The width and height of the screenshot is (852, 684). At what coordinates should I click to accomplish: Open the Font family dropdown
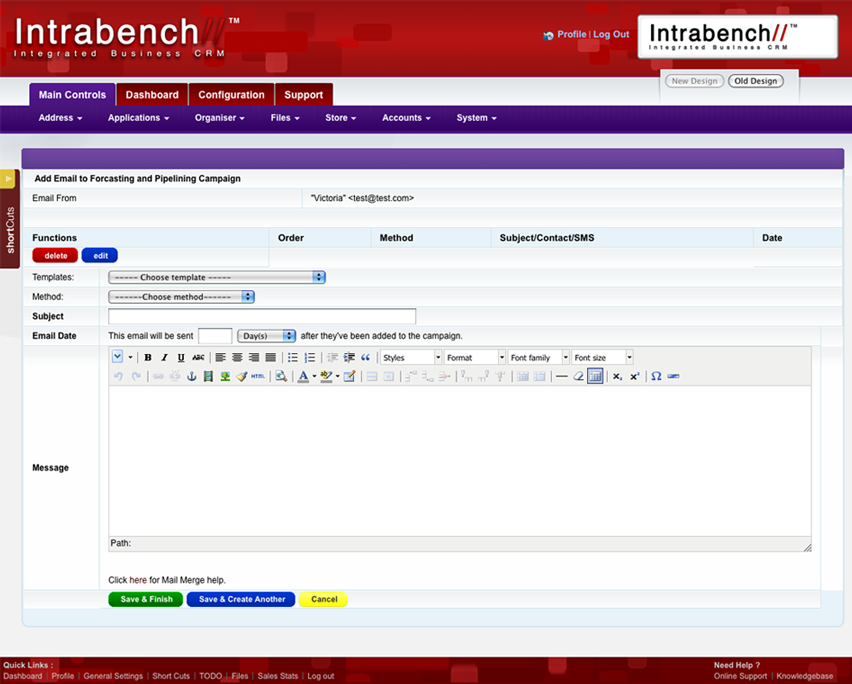click(x=539, y=357)
